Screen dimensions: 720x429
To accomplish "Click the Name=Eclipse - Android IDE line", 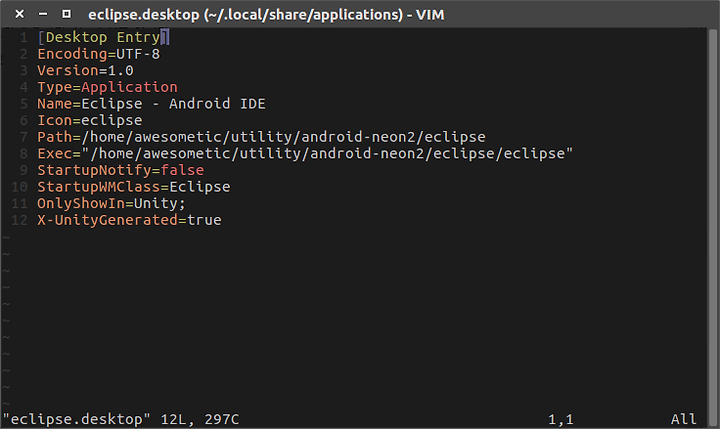I will (x=152, y=104).
